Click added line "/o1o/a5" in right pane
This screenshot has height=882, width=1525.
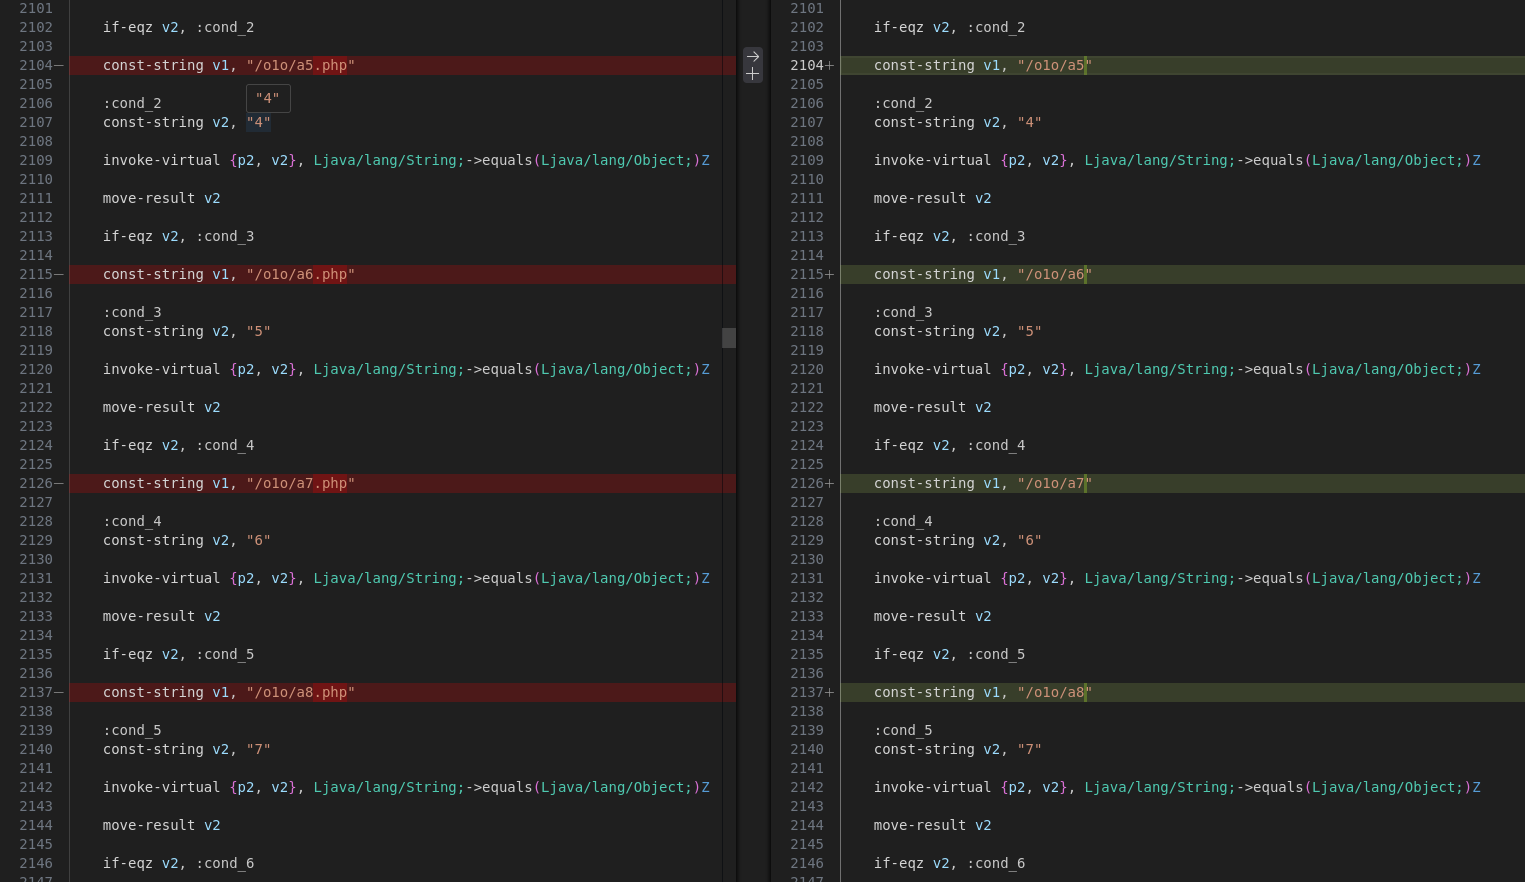(x=1183, y=65)
